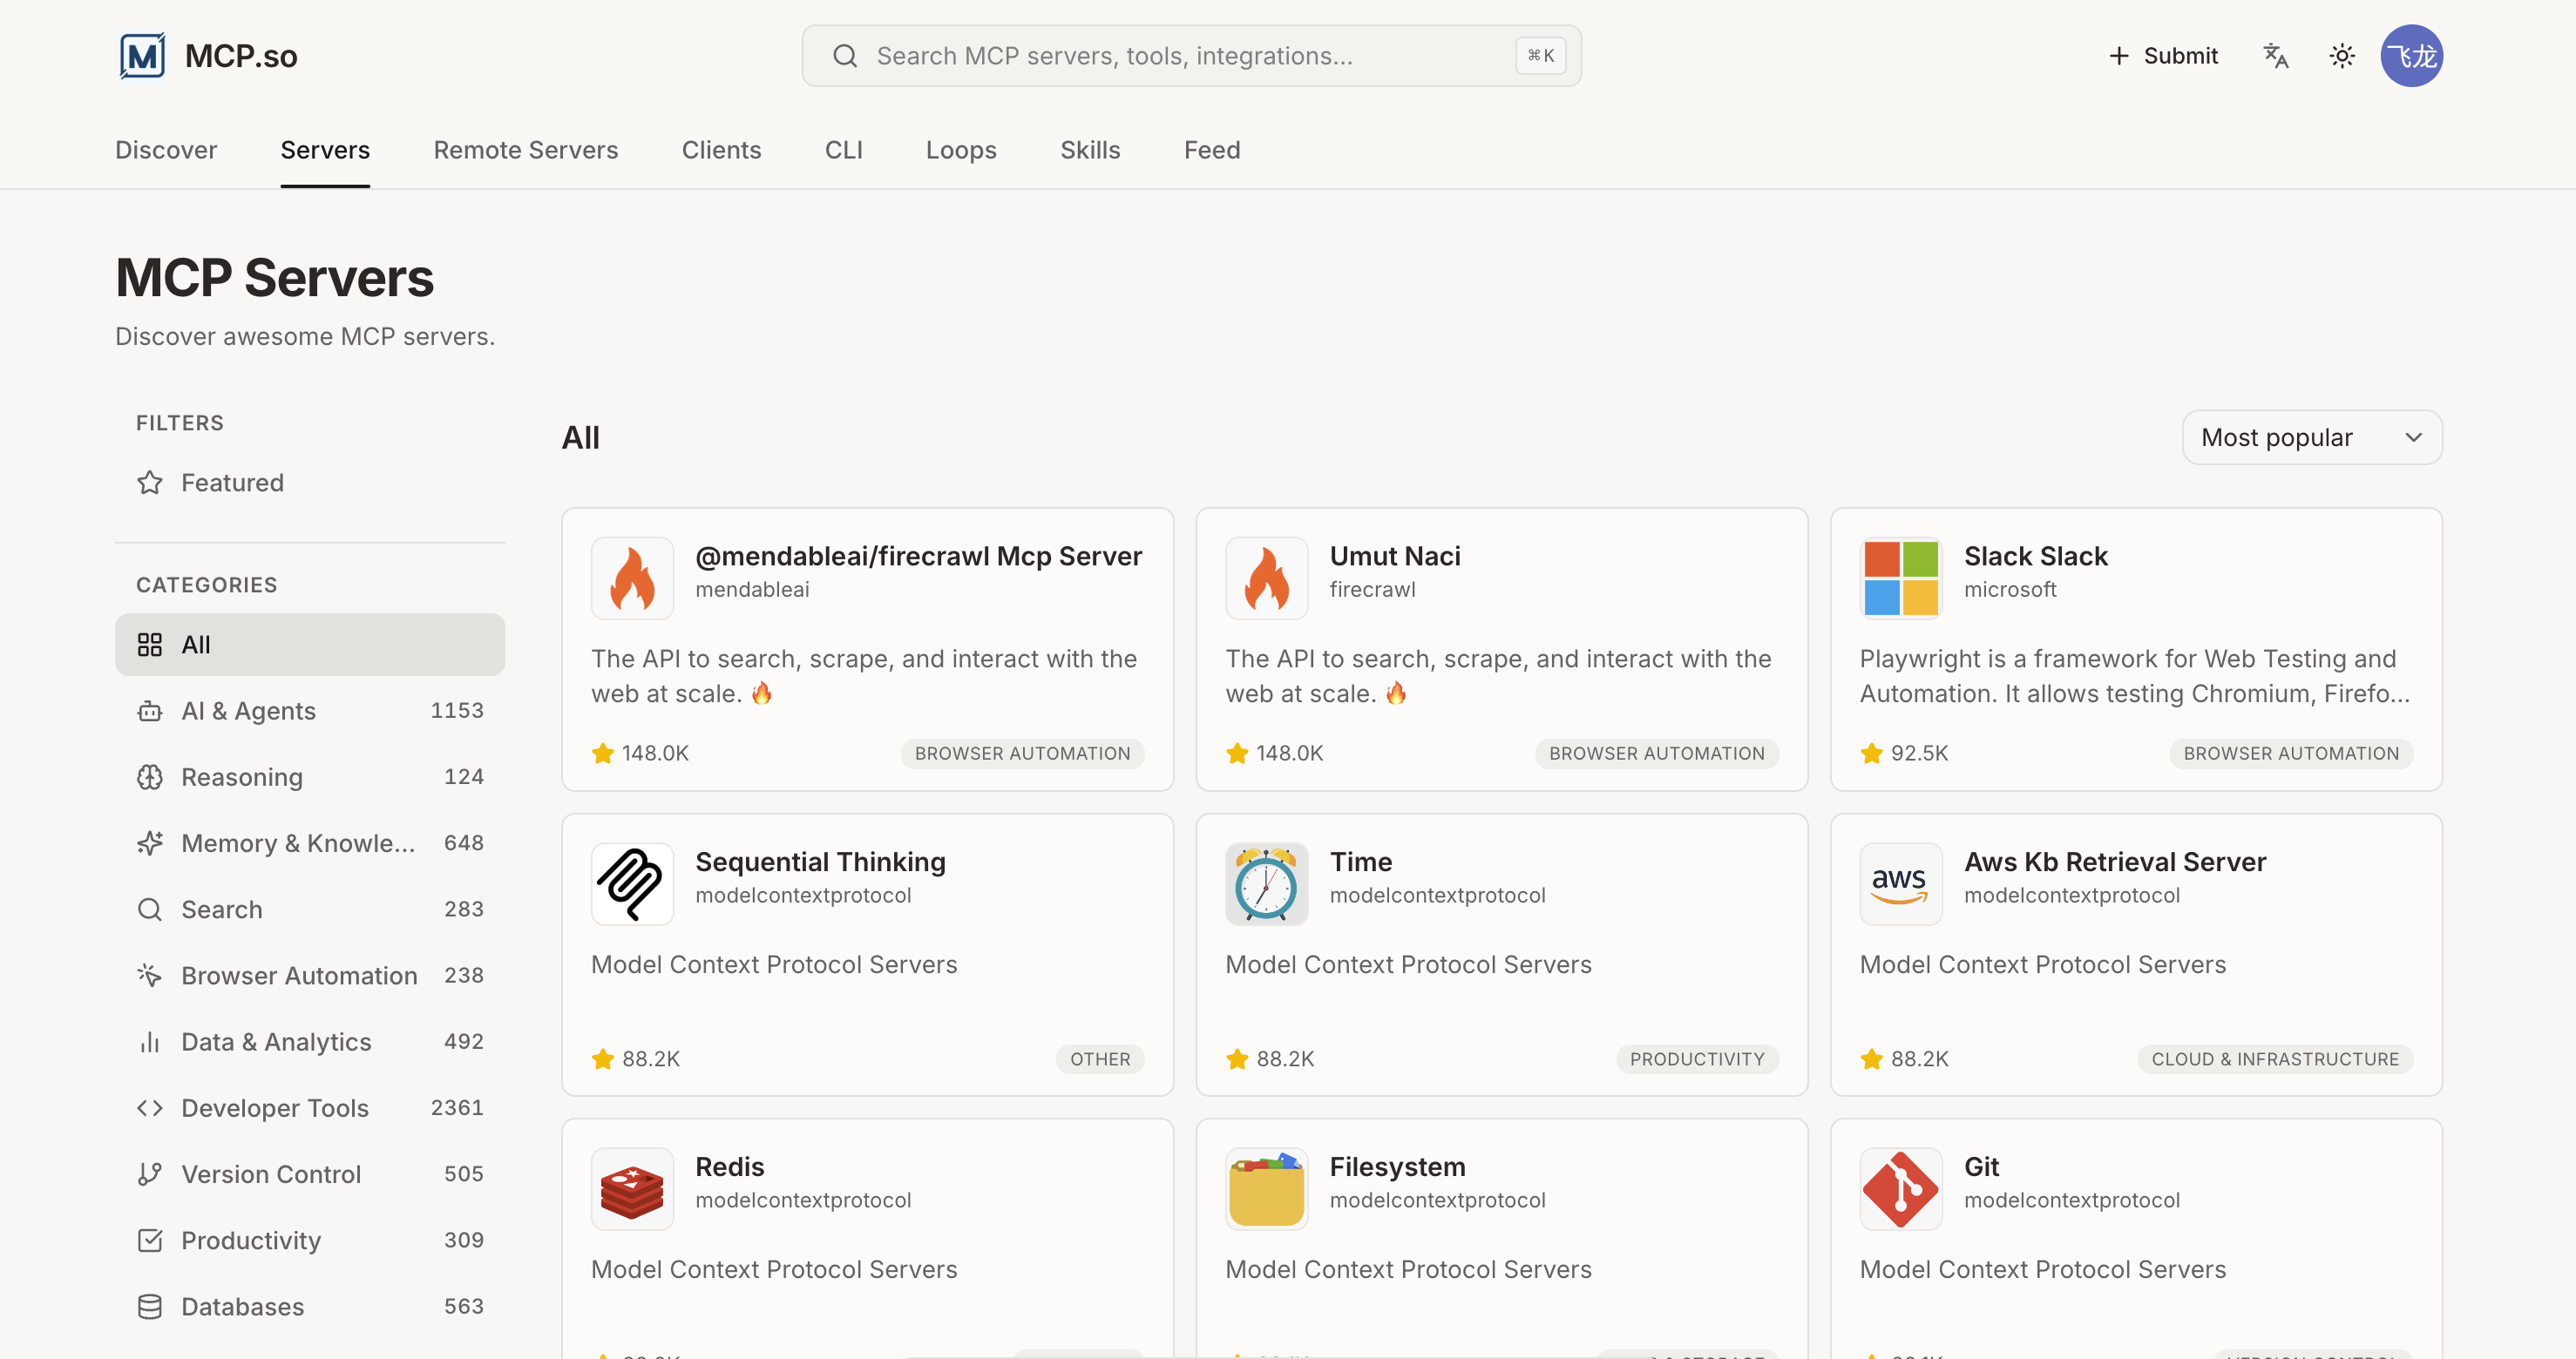Click the Filesystem server title
The height and width of the screenshot is (1359, 2576).
(x=1397, y=1167)
